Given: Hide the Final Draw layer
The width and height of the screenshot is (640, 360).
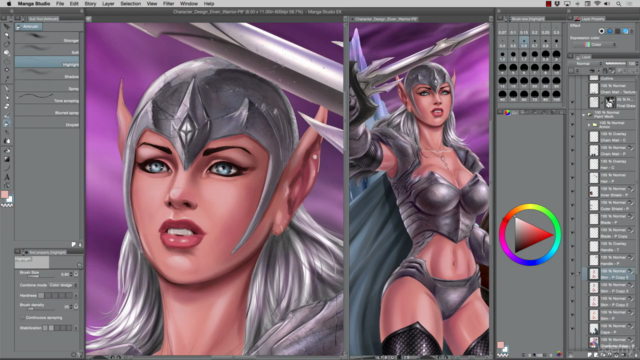Looking at the screenshot, I should click(x=572, y=102).
